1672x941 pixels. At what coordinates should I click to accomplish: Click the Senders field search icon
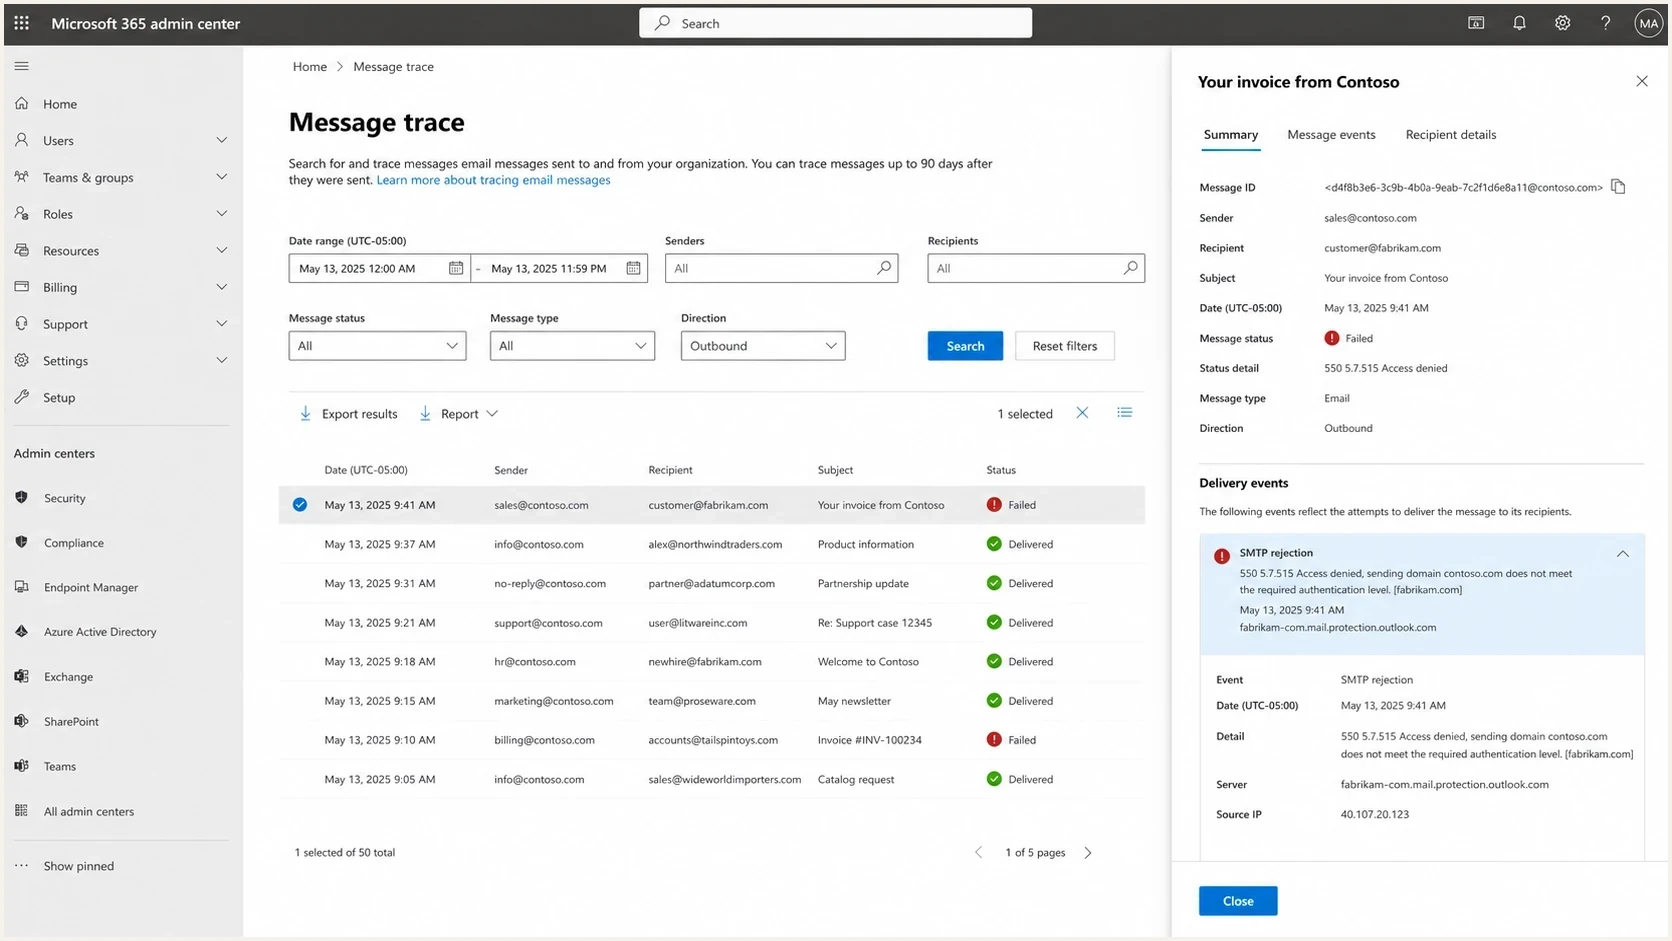884,268
